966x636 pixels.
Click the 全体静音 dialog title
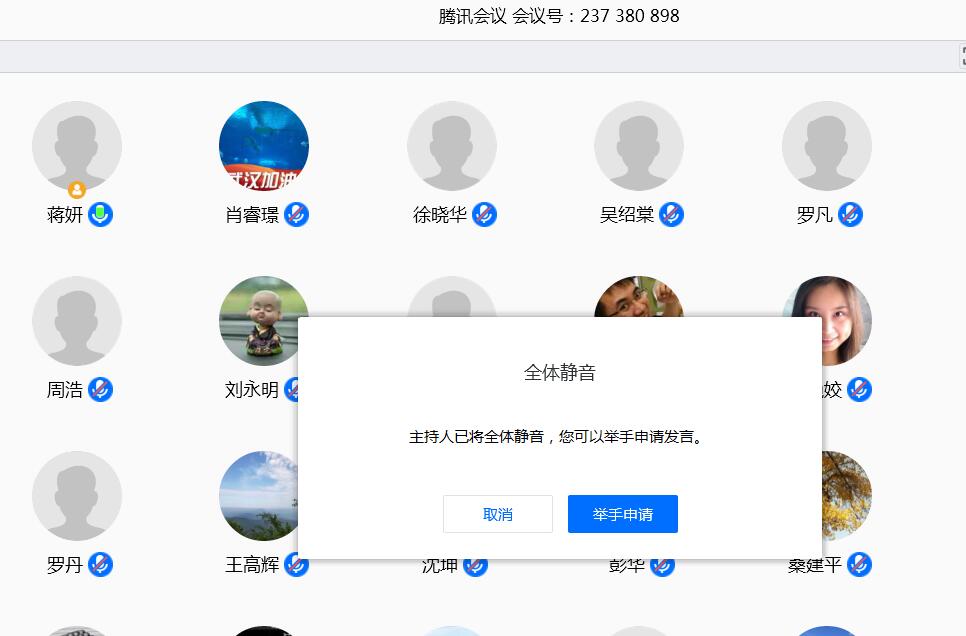pyautogui.click(x=559, y=373)
